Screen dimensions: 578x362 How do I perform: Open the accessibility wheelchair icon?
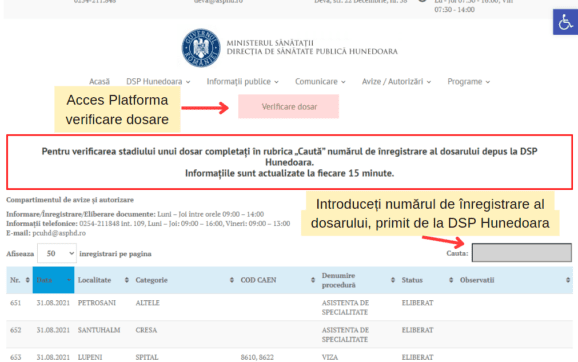pos(565,22)
